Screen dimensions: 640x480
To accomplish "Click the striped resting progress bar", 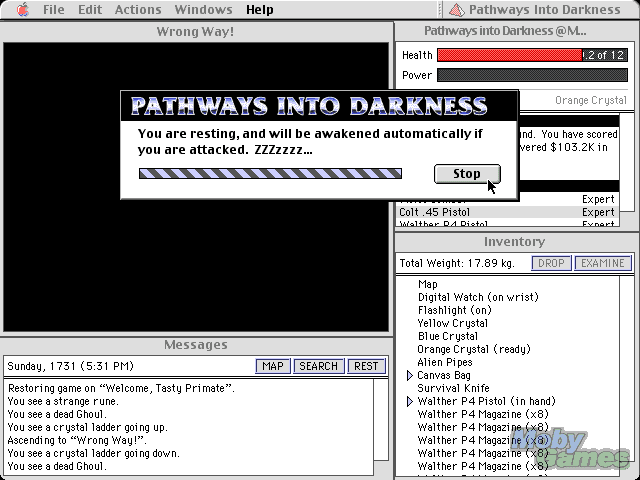I will (x=270, y=173).
